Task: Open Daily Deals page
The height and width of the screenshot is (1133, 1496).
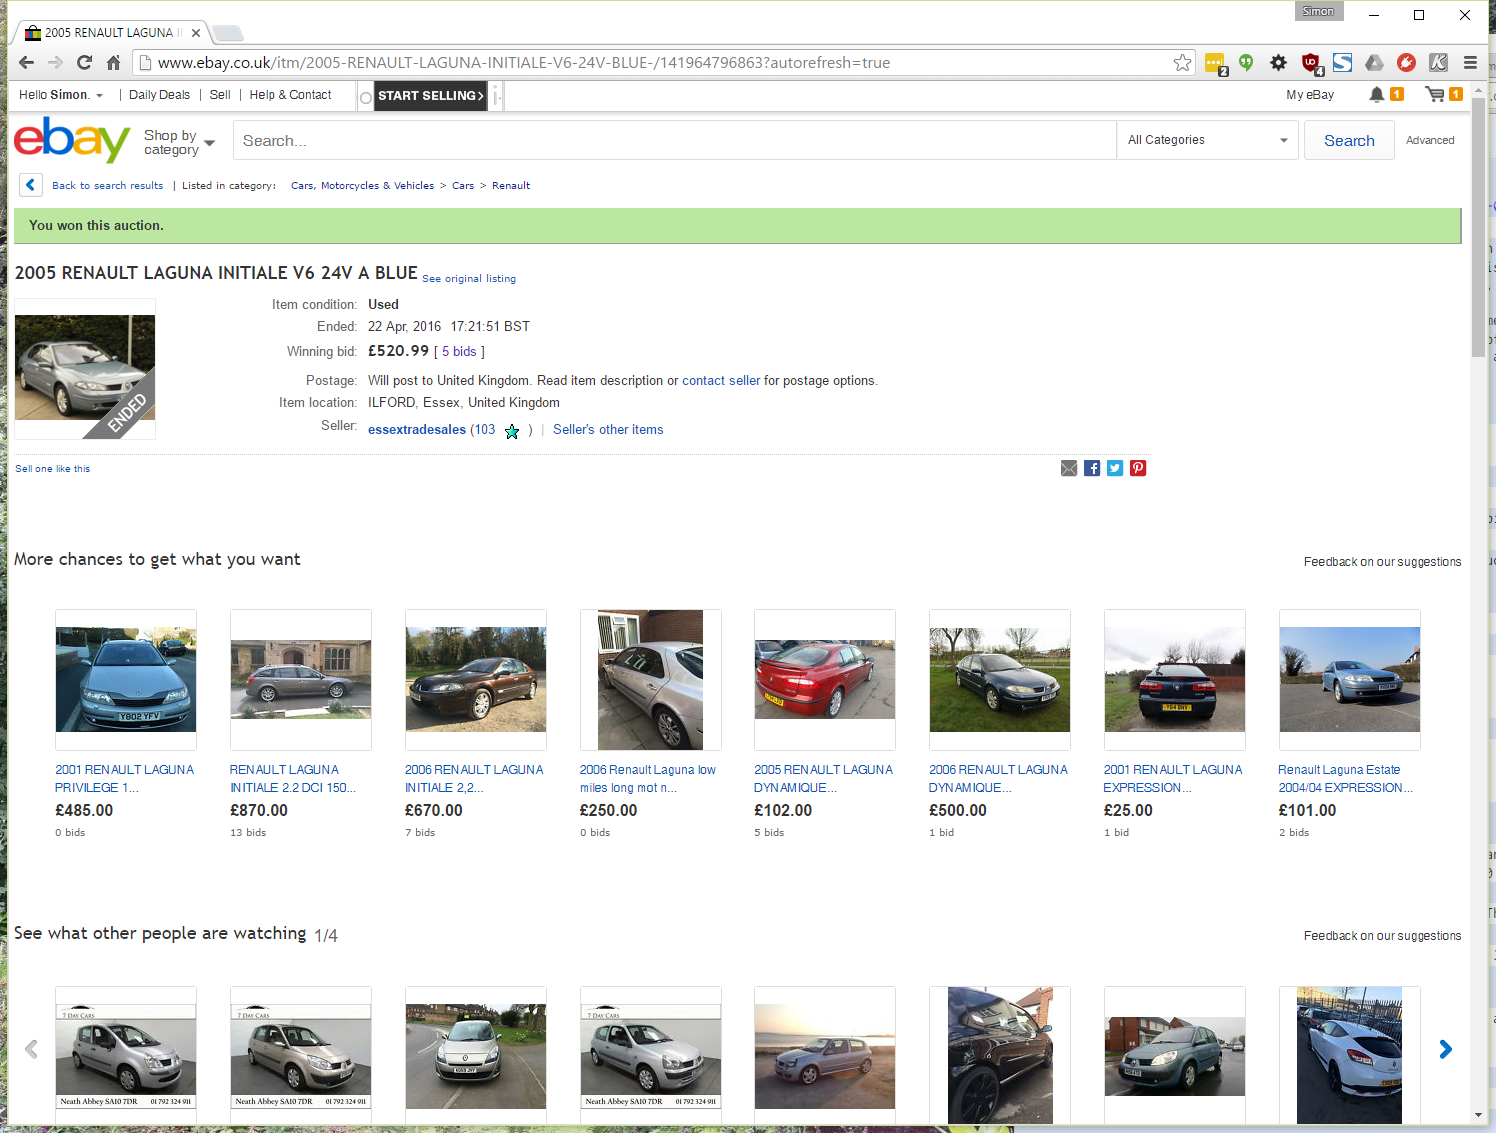Action: pos(159,95)
